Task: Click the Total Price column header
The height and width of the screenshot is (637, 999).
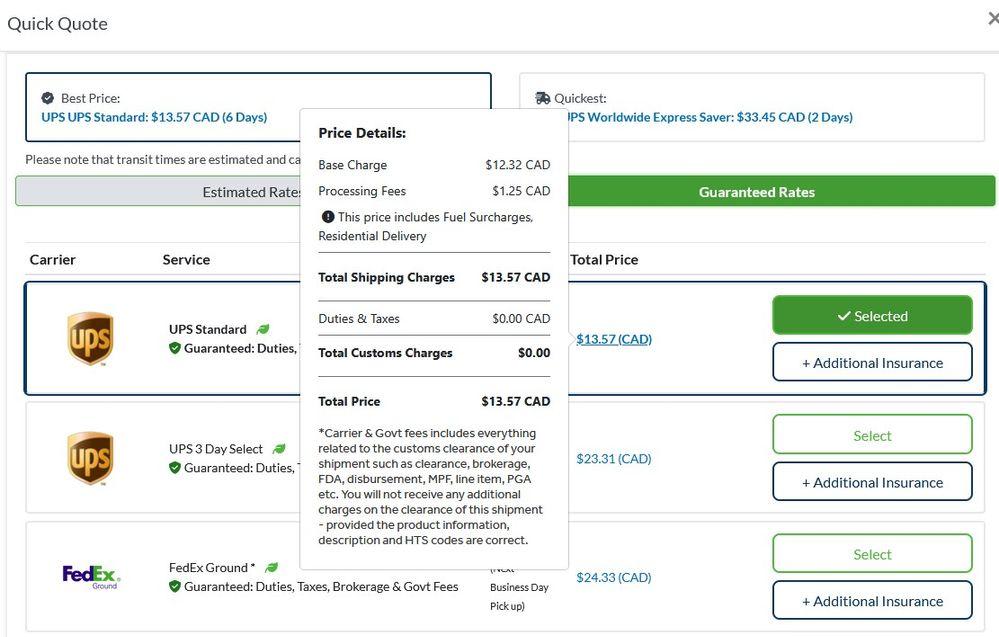Action: (604, 259)
